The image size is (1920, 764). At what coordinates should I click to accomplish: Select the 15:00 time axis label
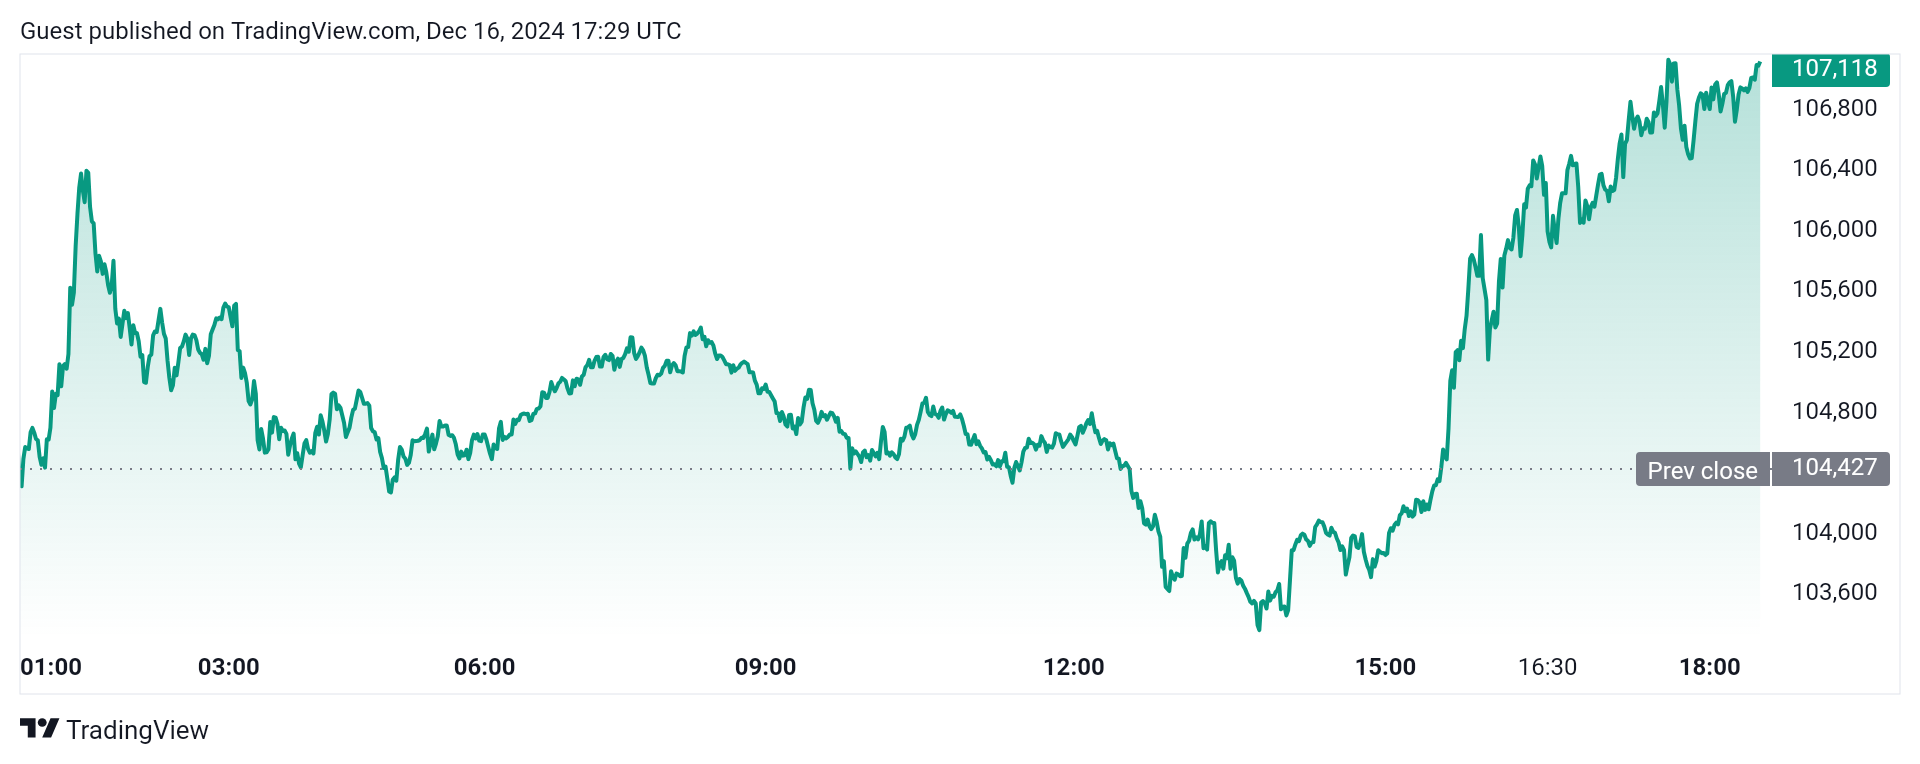(1385, 667)
